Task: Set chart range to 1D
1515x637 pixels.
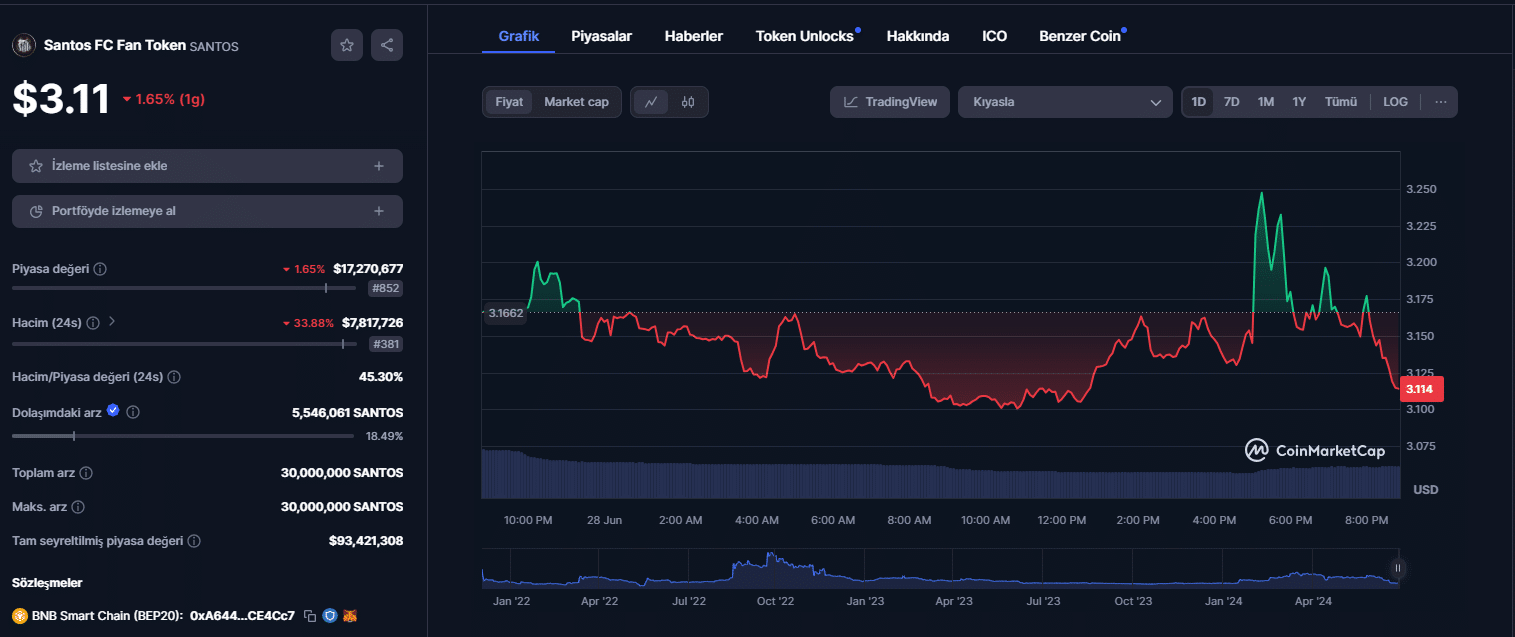Action: [1198, 102]
